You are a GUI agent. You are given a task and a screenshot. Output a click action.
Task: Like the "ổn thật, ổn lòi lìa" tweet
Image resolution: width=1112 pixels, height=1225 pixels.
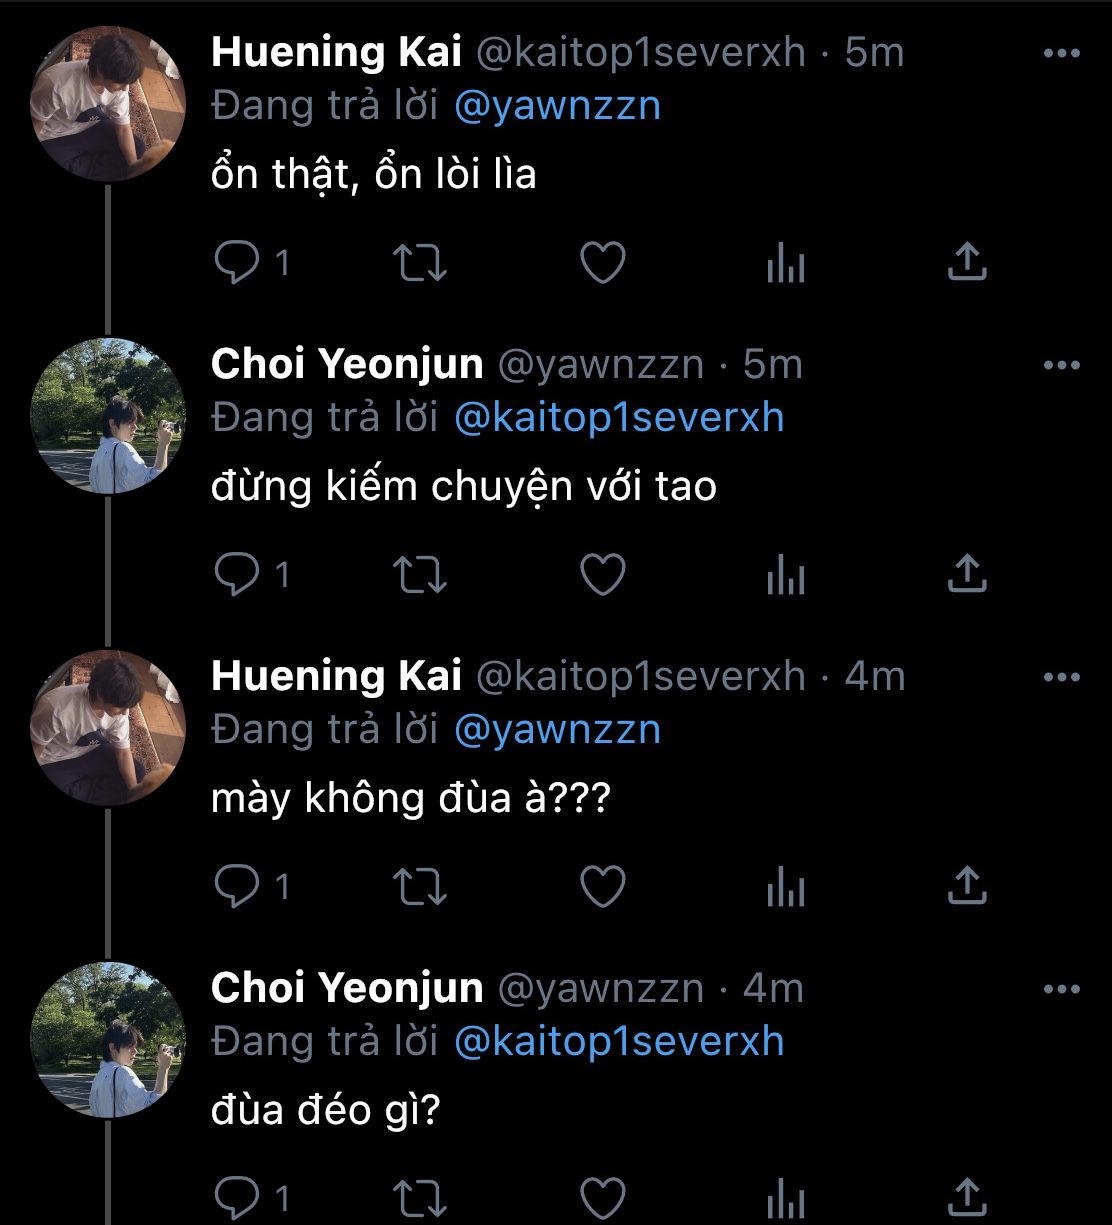[x=603, y=263]
